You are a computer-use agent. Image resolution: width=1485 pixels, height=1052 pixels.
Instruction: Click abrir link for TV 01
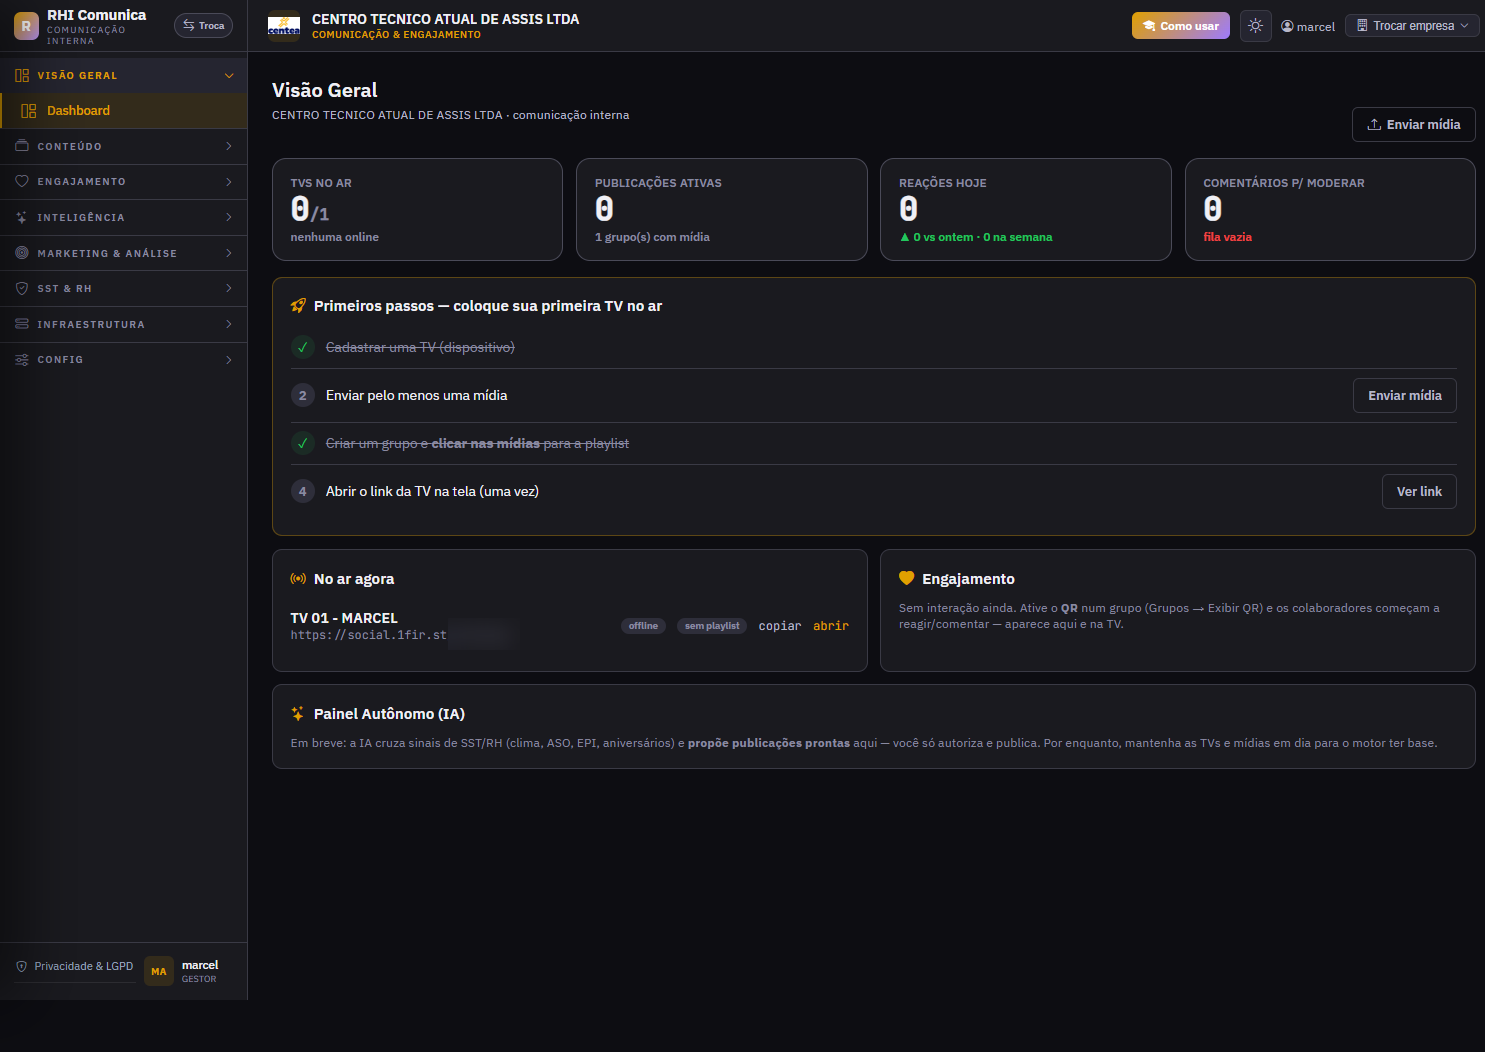(831, 626)
